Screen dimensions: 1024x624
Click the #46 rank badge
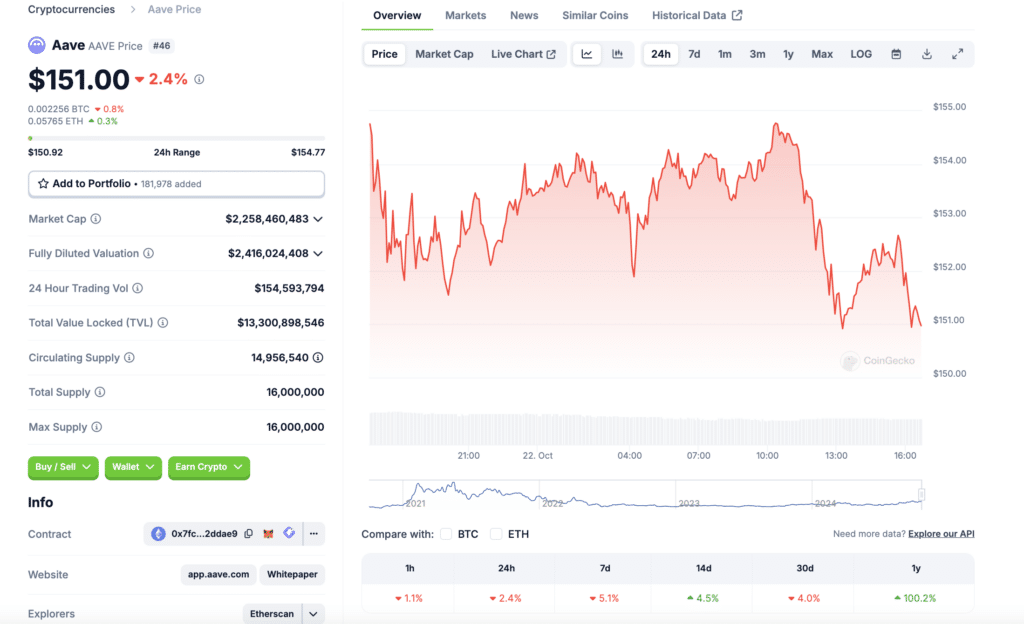161,46
